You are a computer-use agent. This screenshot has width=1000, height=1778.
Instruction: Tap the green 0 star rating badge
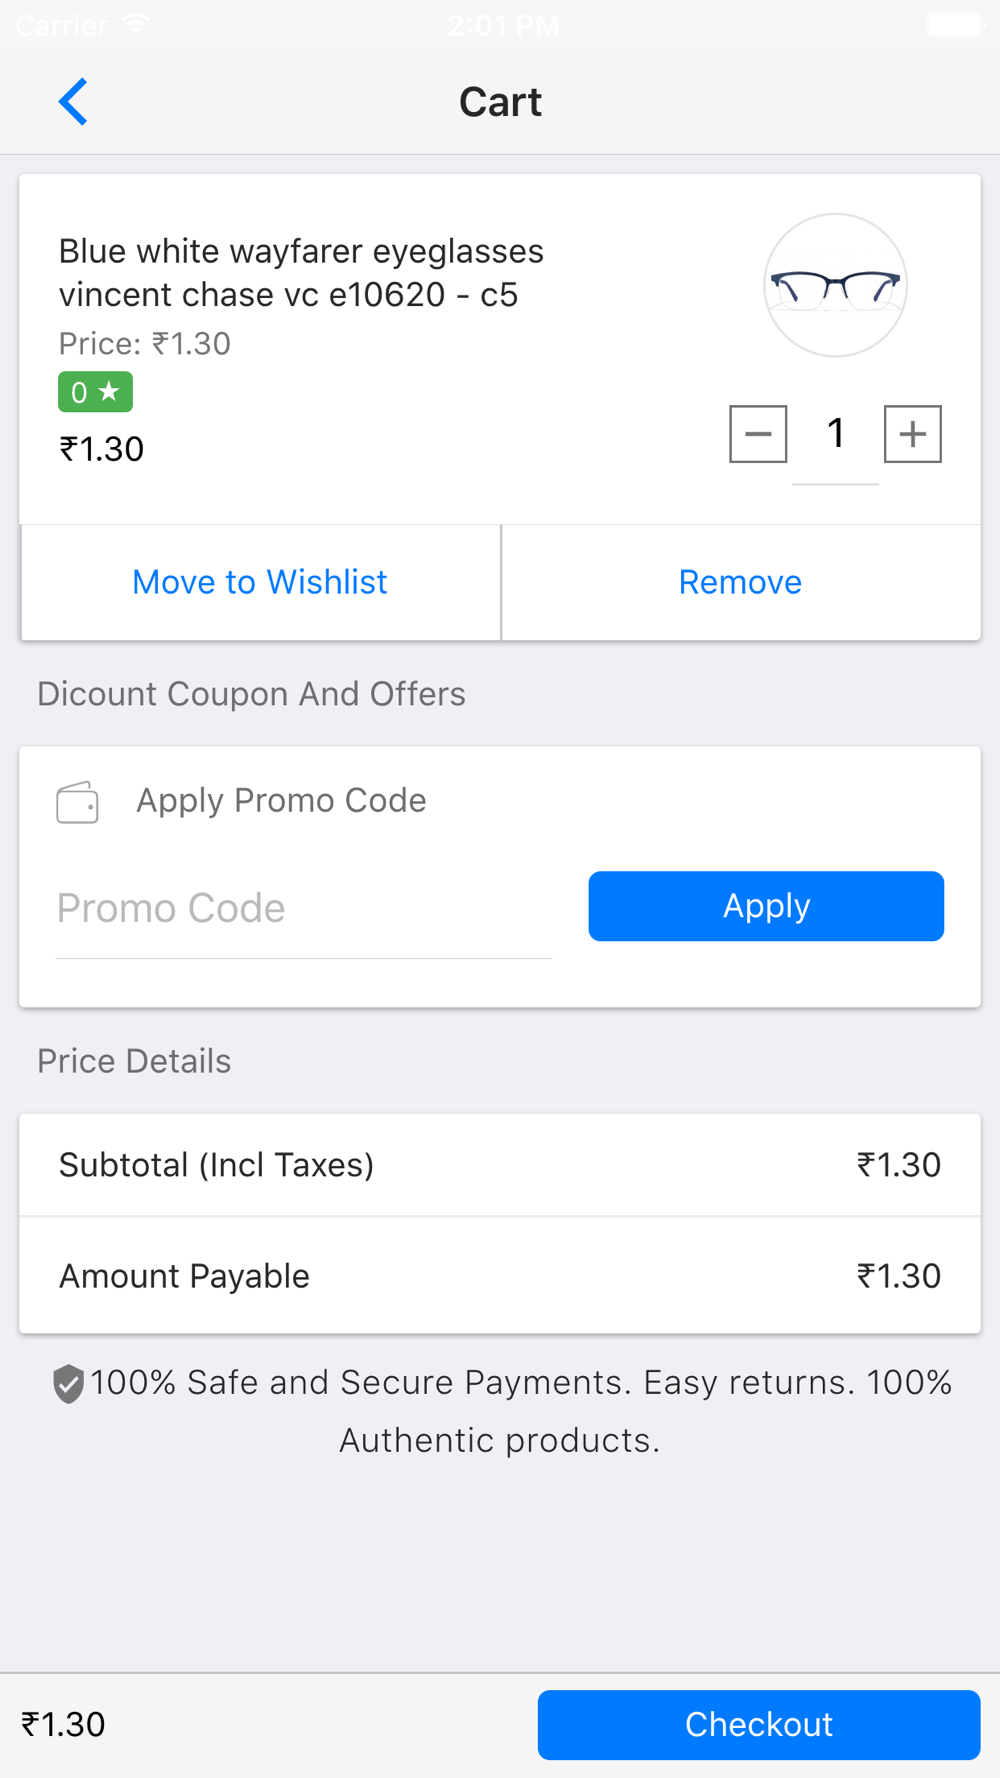95,392
